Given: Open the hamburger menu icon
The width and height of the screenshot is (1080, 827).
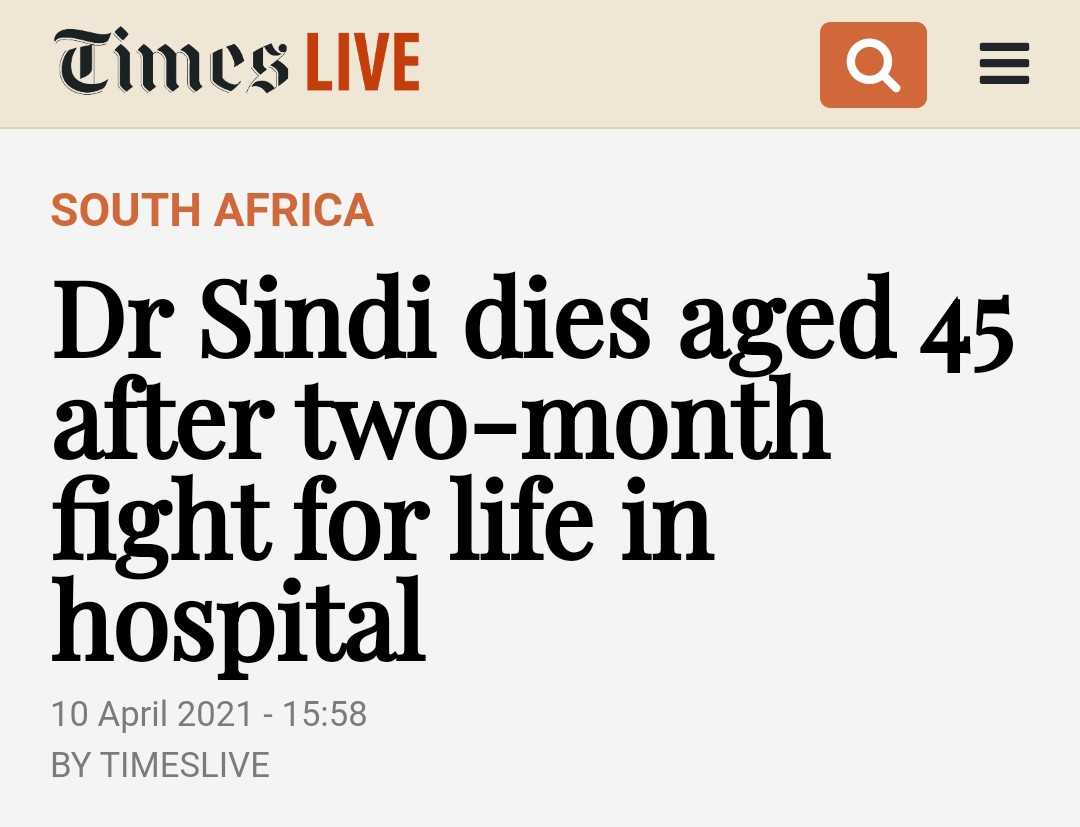Looking at the screenshot, I should [1004, 64].
